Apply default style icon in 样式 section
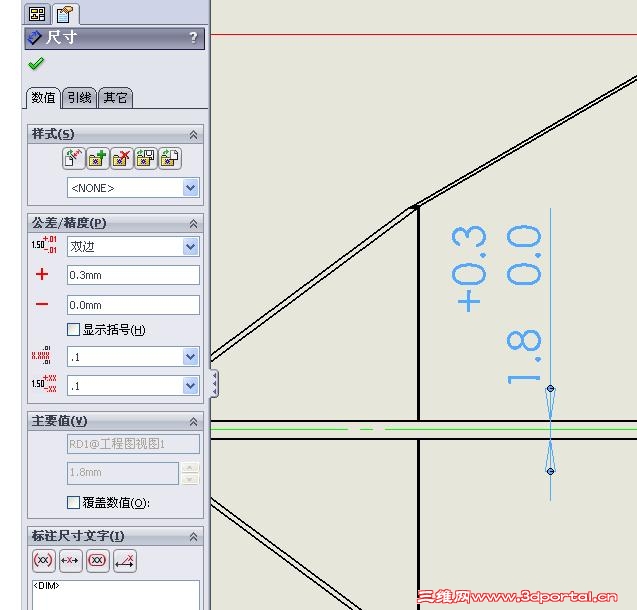Image resolution: width=637 pixels, height=610 pixels. pyautogui.click(x=73, y=158)
